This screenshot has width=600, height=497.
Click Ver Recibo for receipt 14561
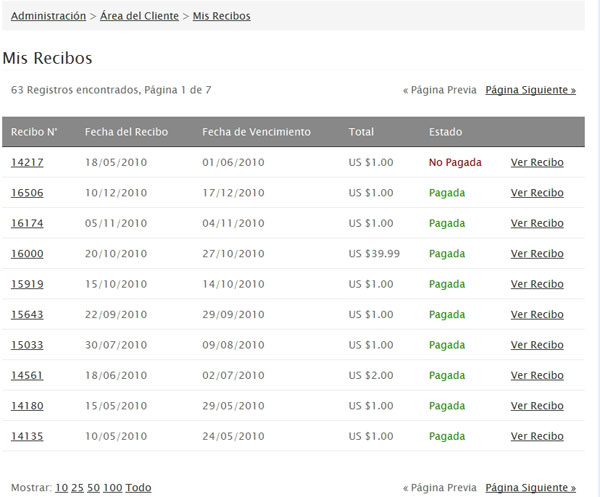[x=537, y=375]
